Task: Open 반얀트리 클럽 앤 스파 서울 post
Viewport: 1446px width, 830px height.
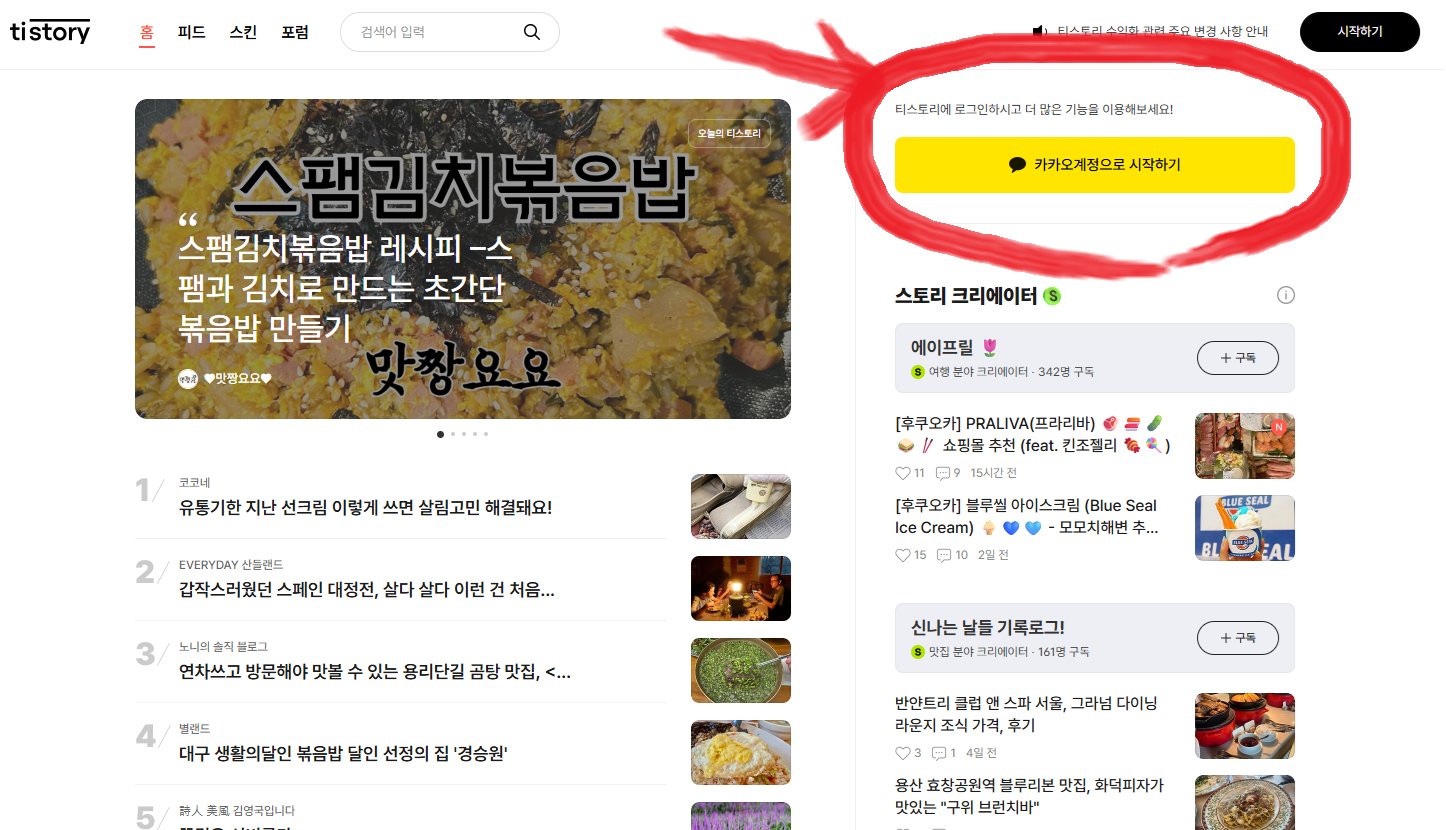Action: pos(1026,714)
